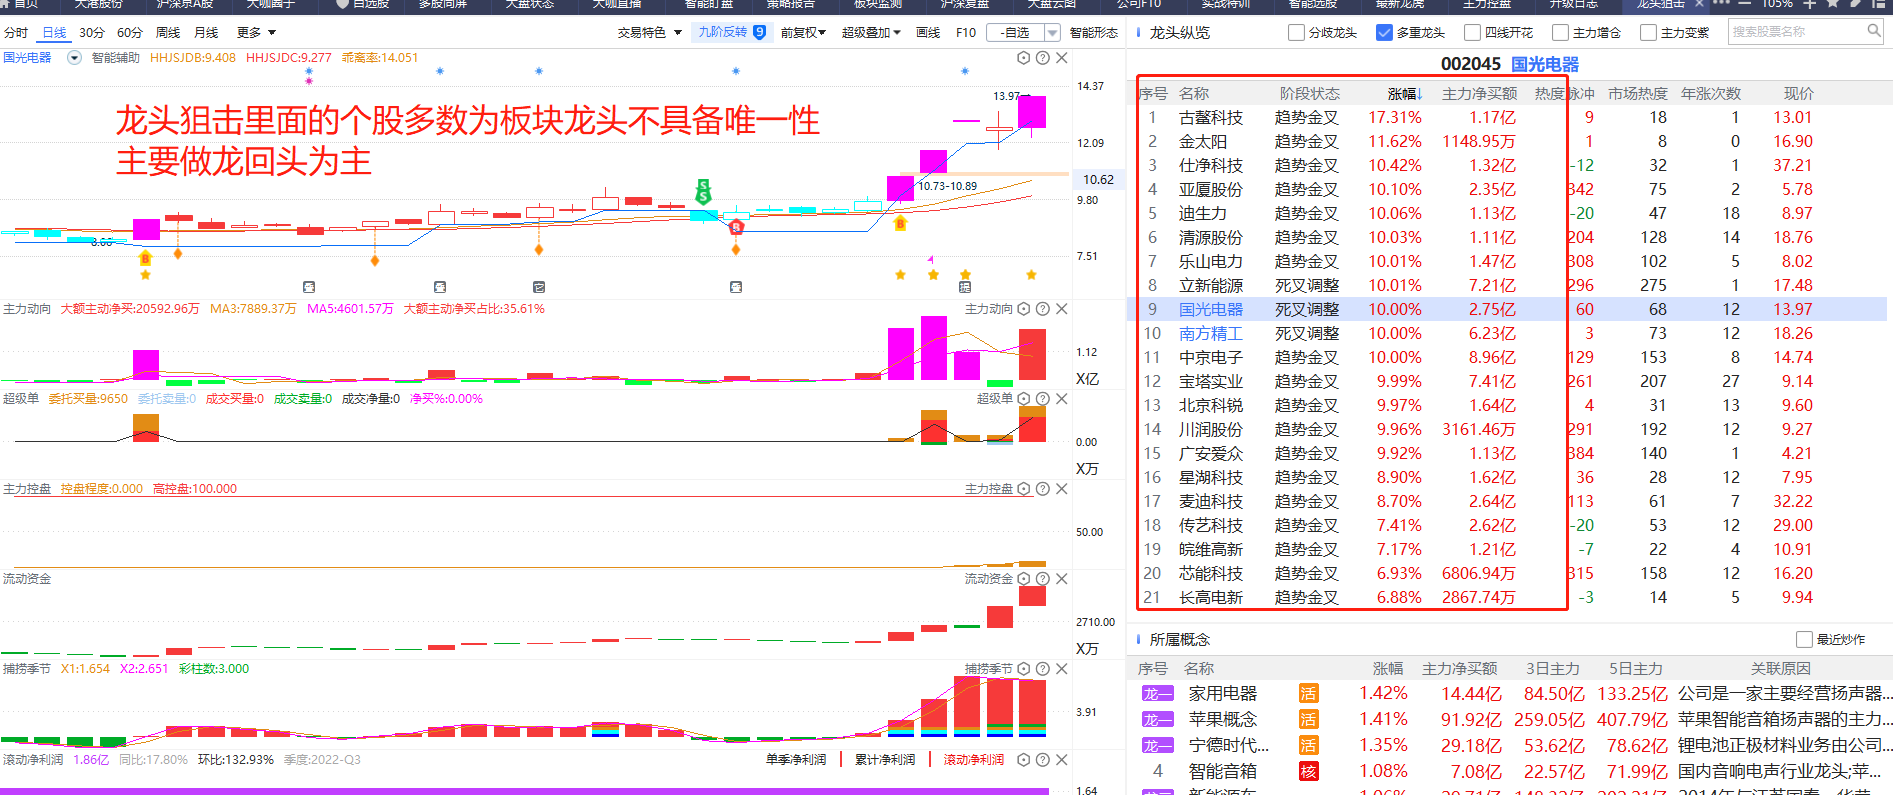Switch to 周线 chart tab
Screen dimensions: 1893x795
[168, 33]
